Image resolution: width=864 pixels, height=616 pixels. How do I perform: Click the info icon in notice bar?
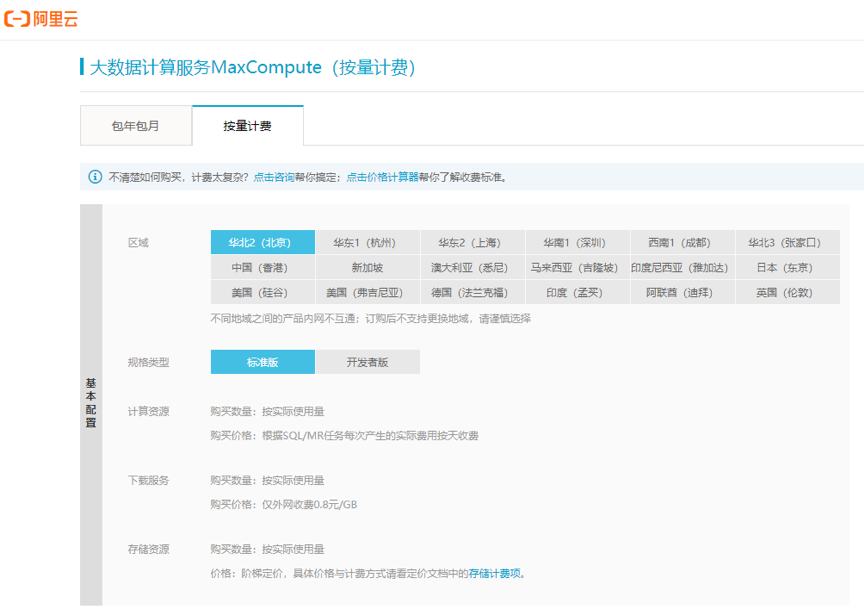[95, 177]
